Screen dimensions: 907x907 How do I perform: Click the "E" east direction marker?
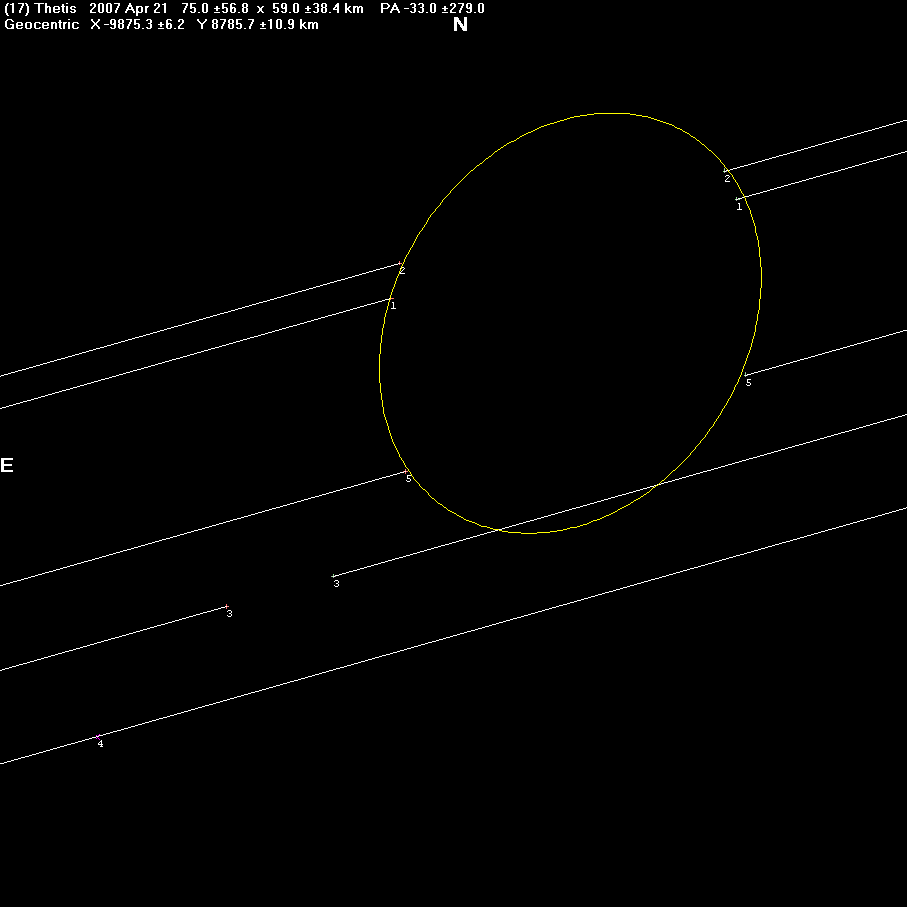tap(7, 465)
